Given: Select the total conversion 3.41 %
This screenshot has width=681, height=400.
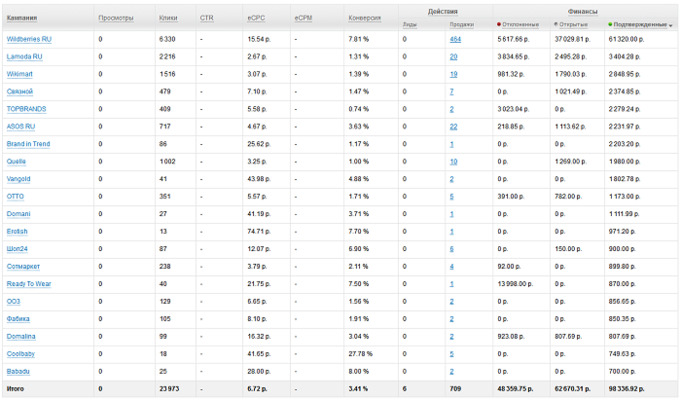Looking at the screenshot, I should point(358,389).
